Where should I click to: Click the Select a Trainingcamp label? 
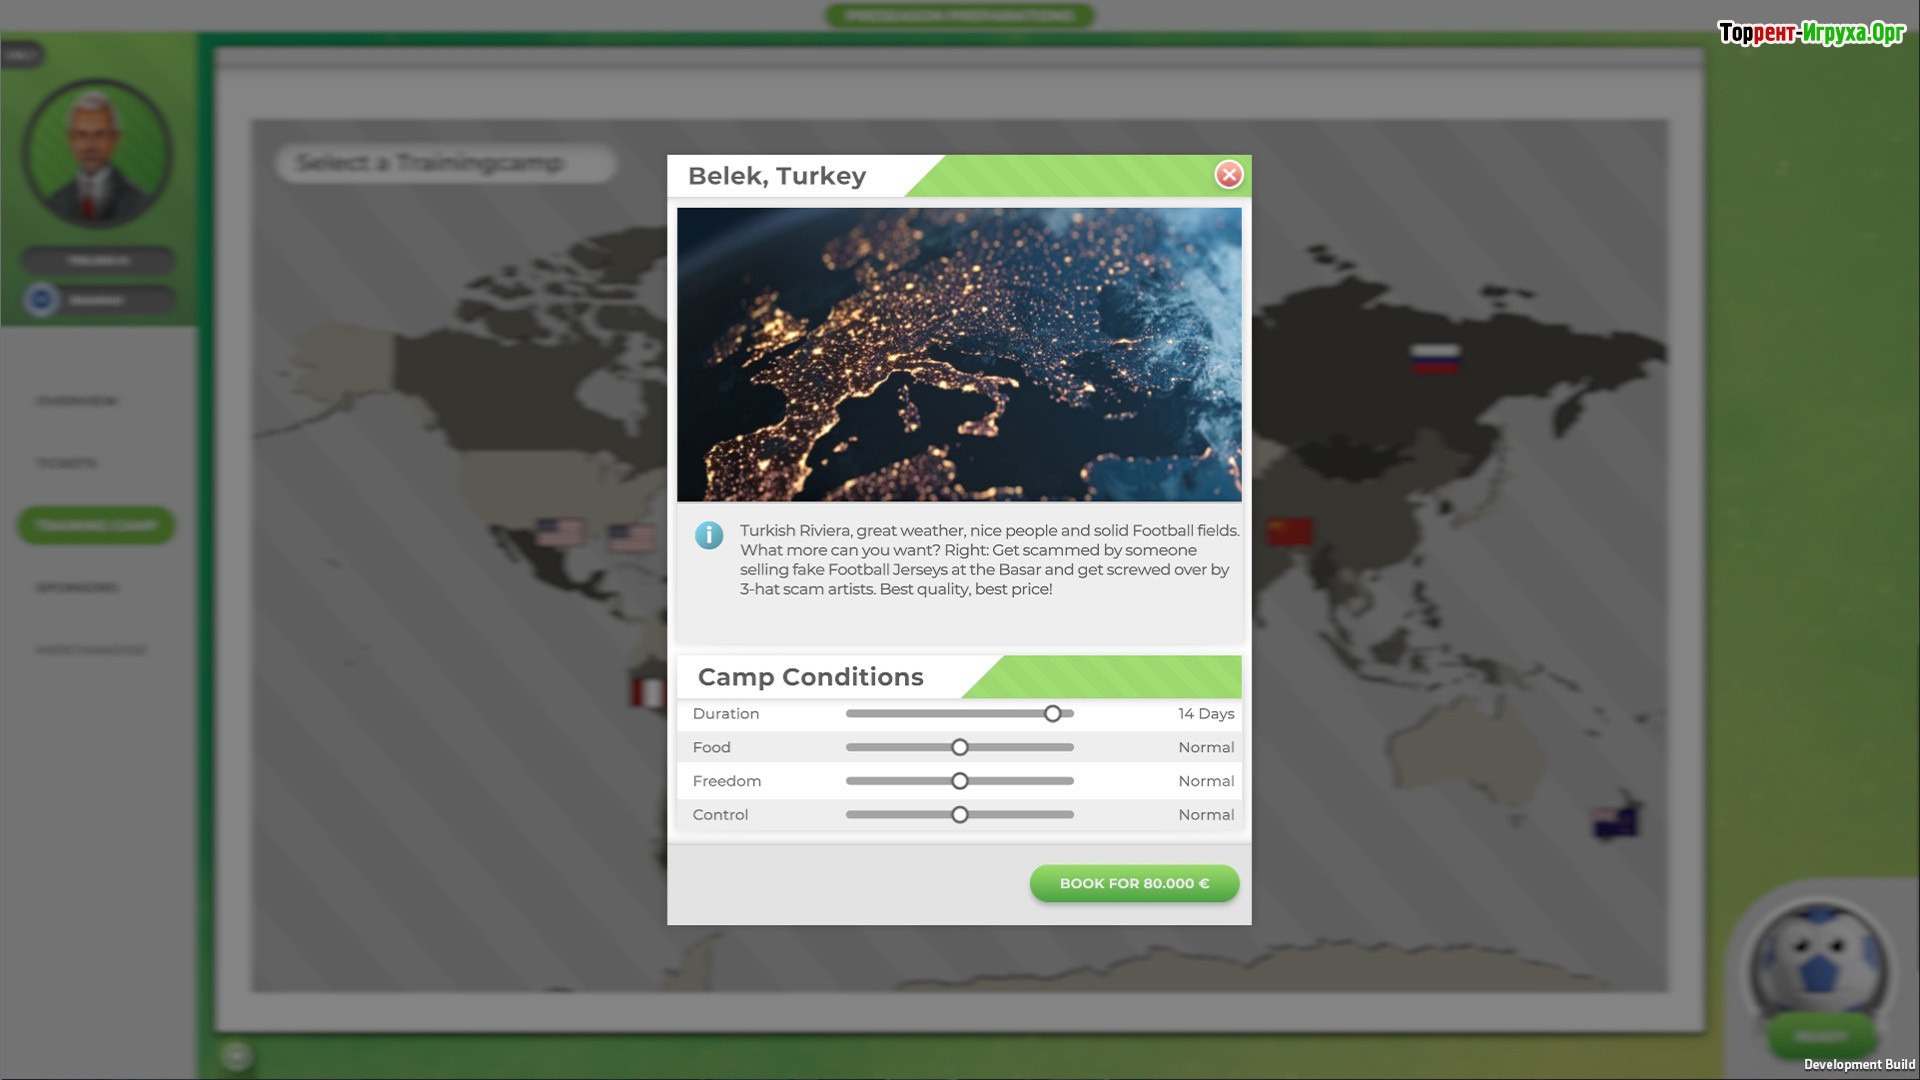pos(431,163)
